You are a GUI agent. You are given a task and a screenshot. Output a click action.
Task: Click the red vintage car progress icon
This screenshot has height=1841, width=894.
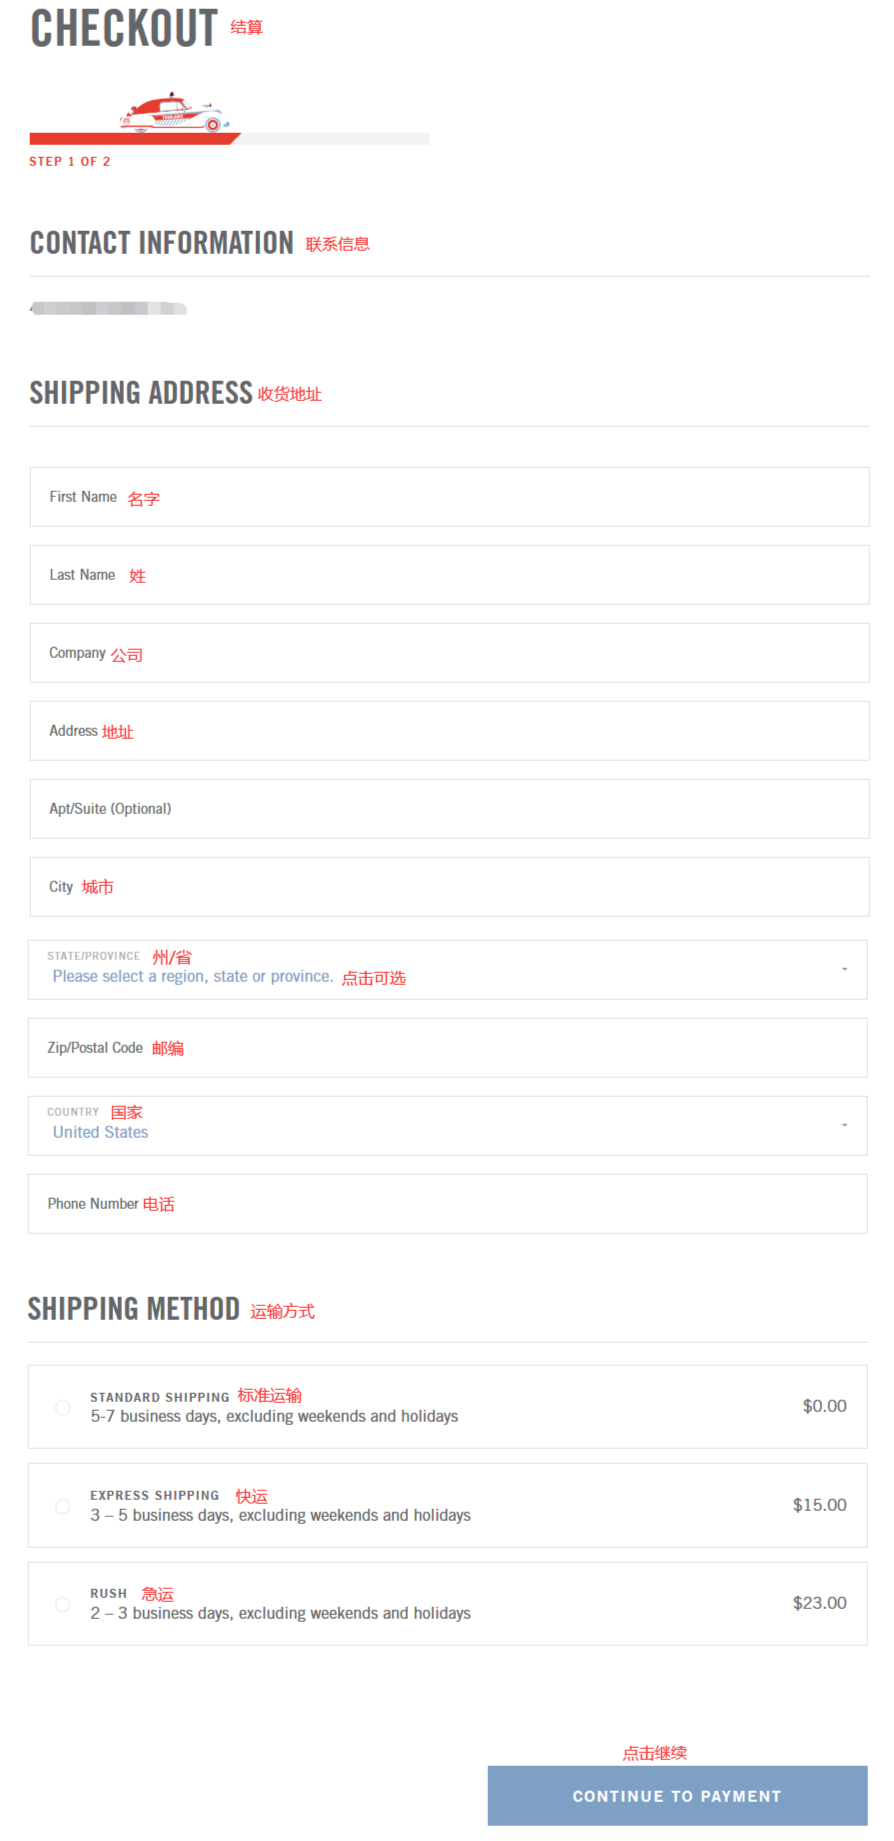pos(175,113)
